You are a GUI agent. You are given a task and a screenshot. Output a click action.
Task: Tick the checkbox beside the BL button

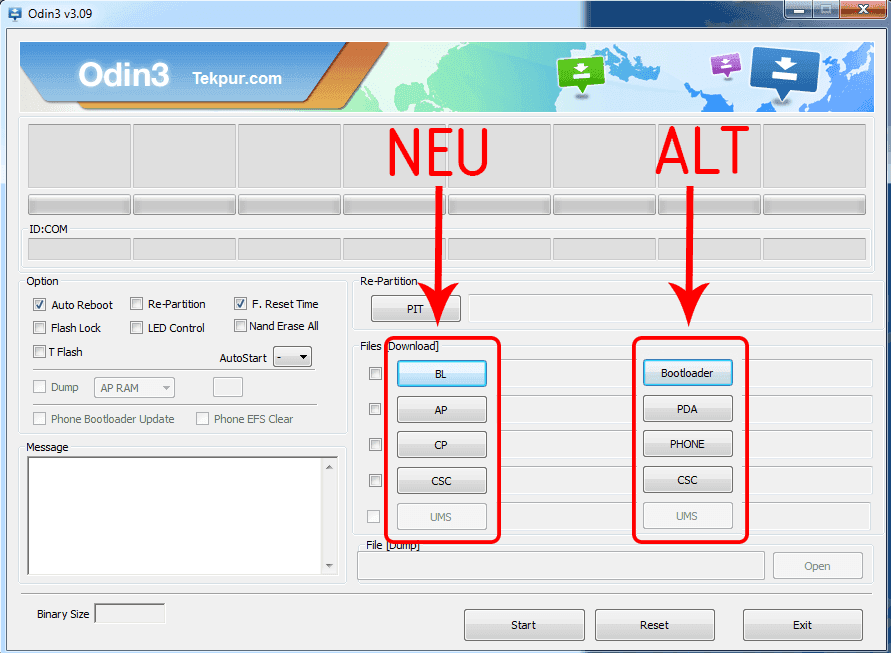click(375, 373)
